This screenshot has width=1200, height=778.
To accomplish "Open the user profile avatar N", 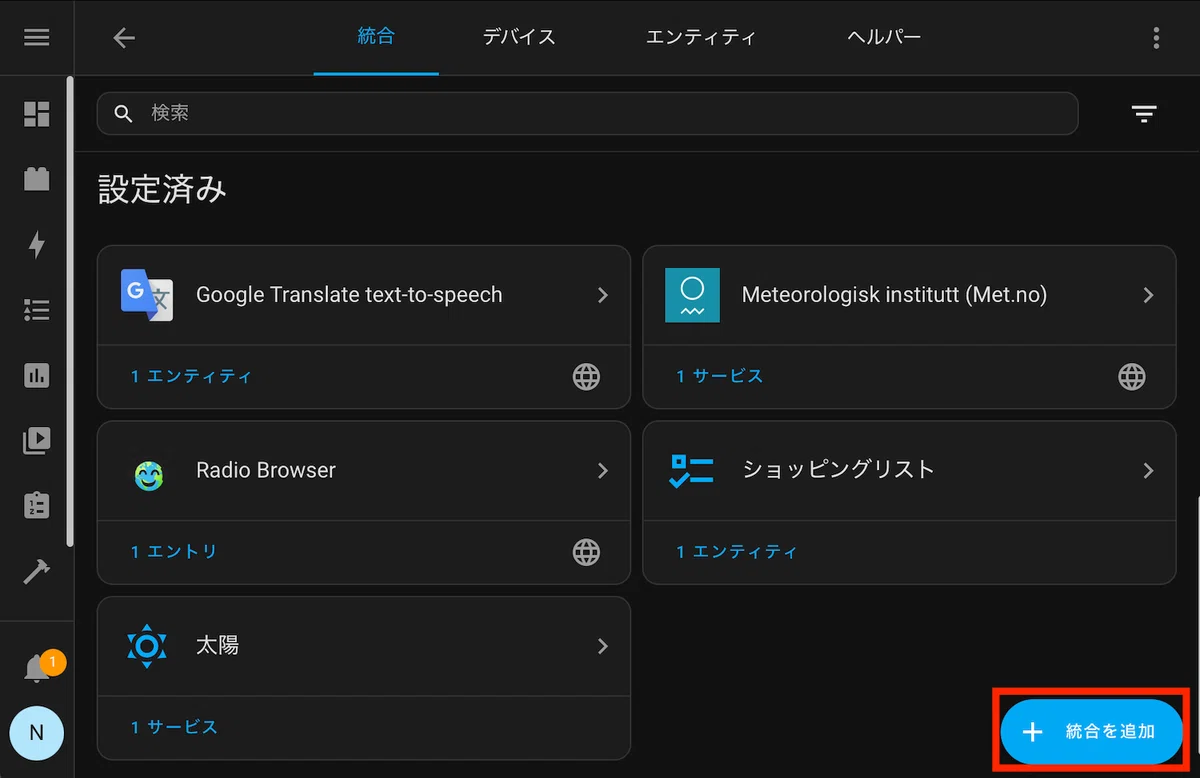I will tap(37, 733).
